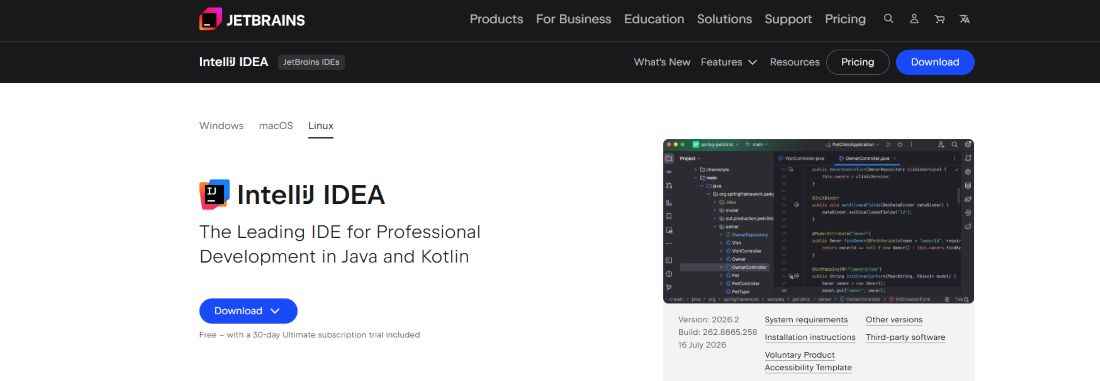Click the free 30-day trial note text
1100x381 pixels.
point(309,335)
